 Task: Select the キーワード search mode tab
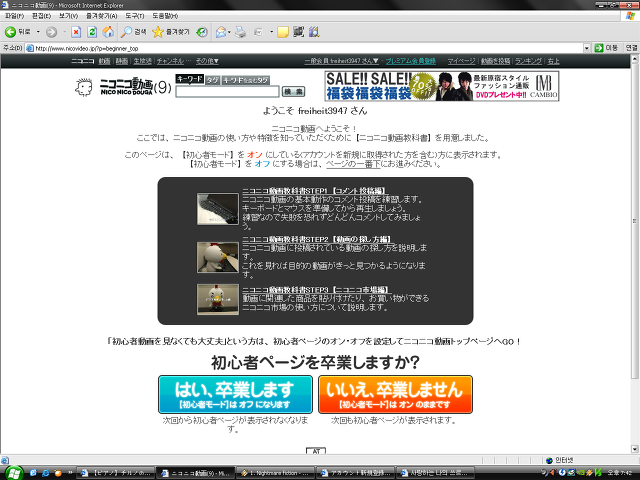point(190,79)
